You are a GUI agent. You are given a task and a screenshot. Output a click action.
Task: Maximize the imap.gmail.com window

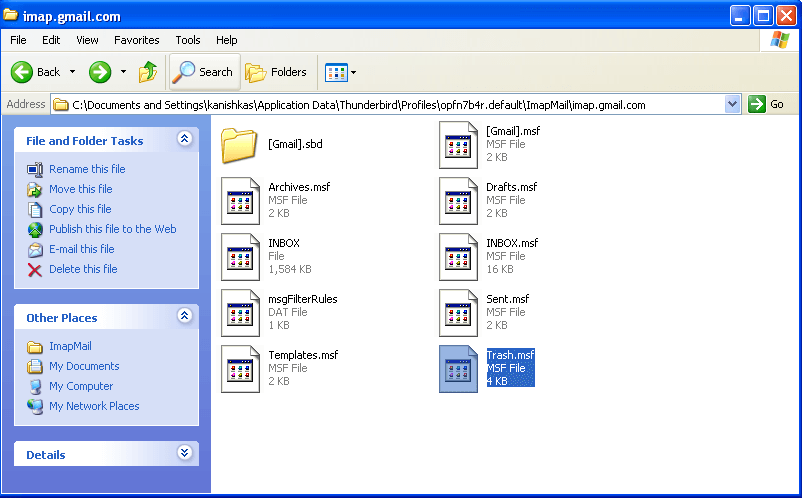763,16
